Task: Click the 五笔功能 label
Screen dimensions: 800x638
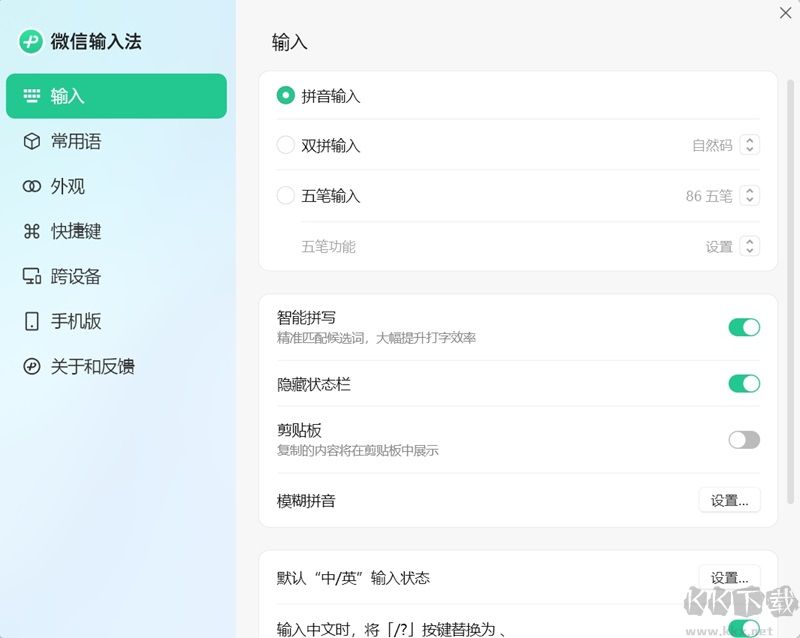Action: [x=328, y=247]
